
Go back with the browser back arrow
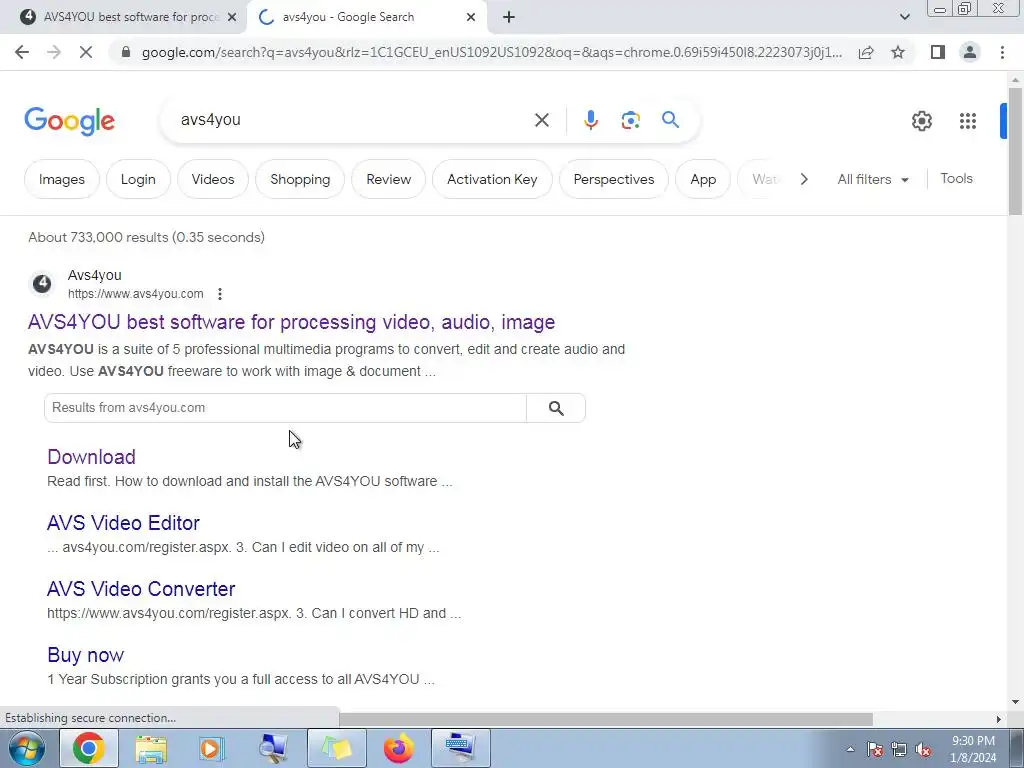[x=22, y=52]
